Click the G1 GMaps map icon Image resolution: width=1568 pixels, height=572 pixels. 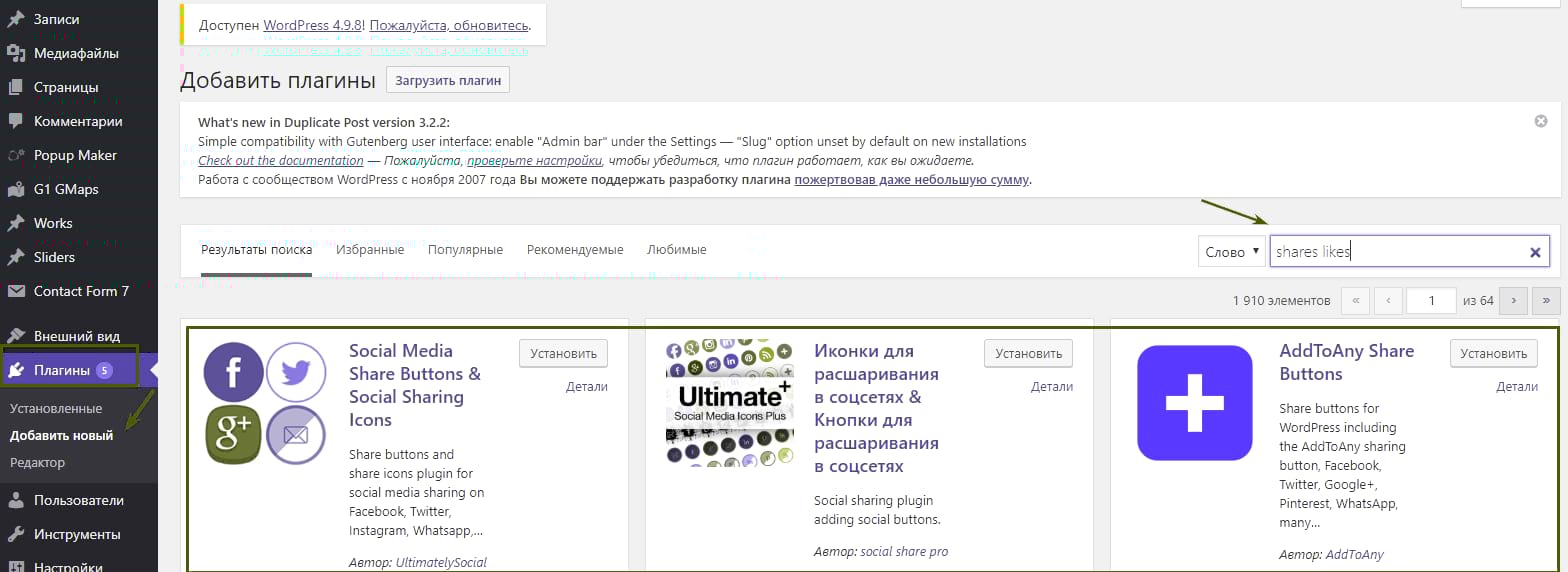[16, 189]
